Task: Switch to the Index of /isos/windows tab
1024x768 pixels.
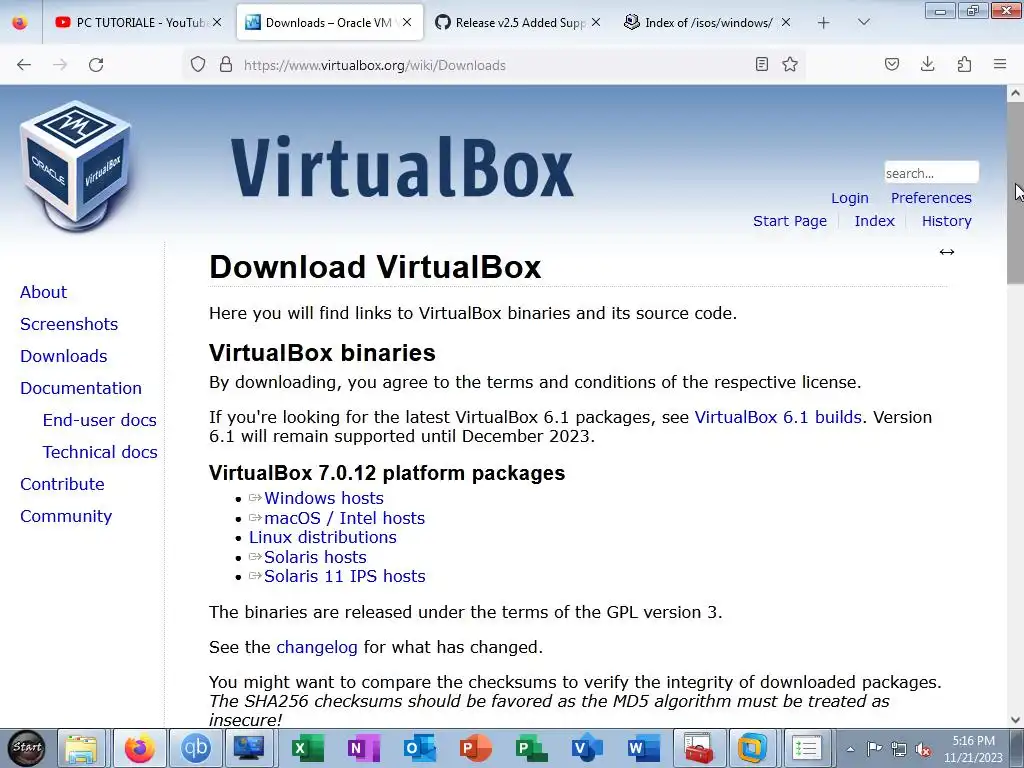Action: click(707, 22)
